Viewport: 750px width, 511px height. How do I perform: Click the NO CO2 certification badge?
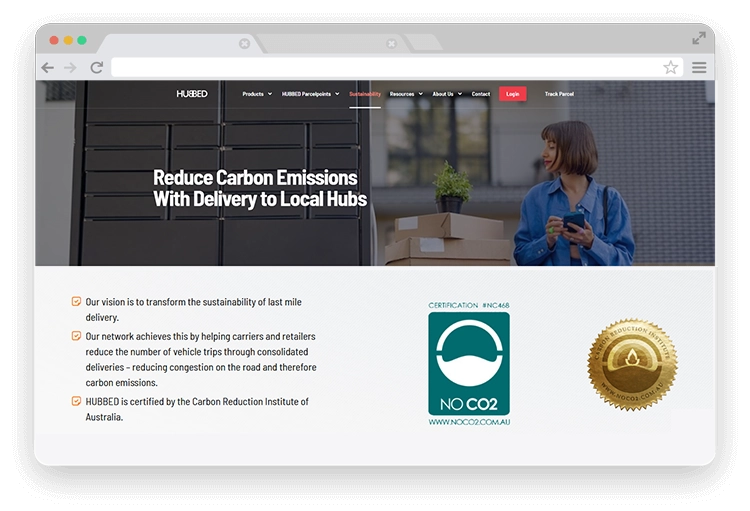(x=469, y=364)
